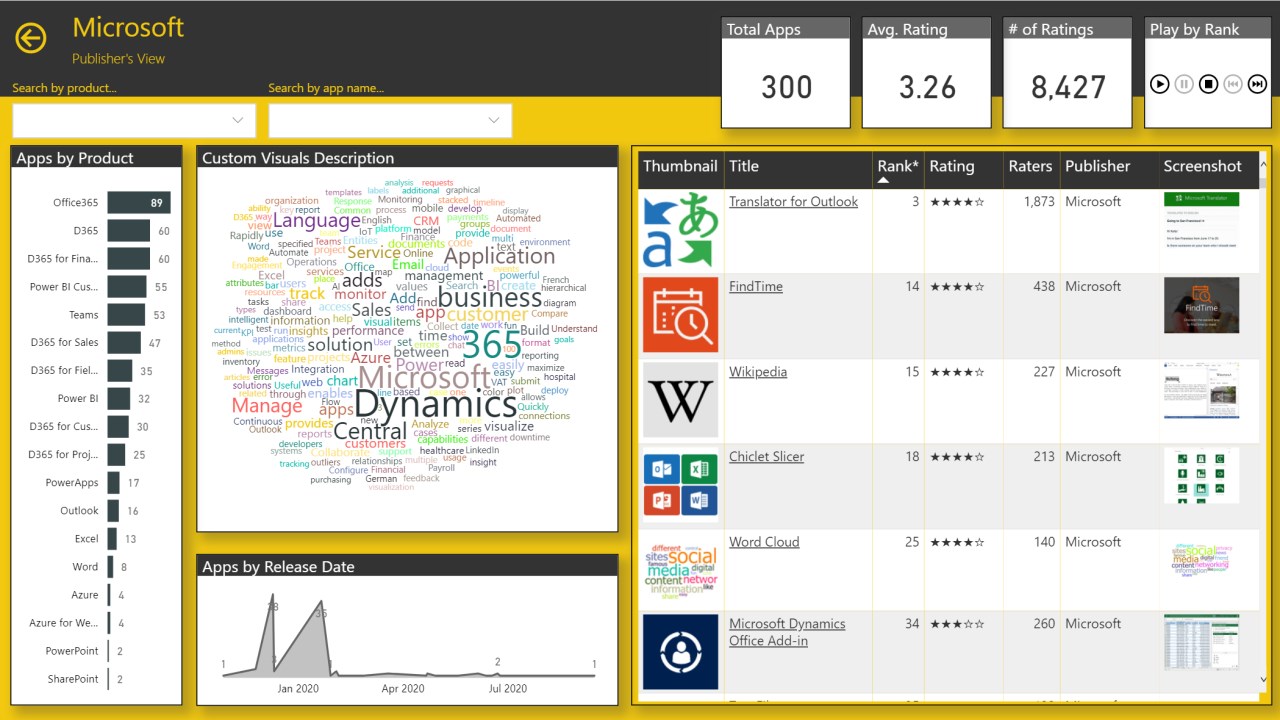Open the Search by app name dropdown
This screenshot has width=1280, height=720.
(390, 120)
